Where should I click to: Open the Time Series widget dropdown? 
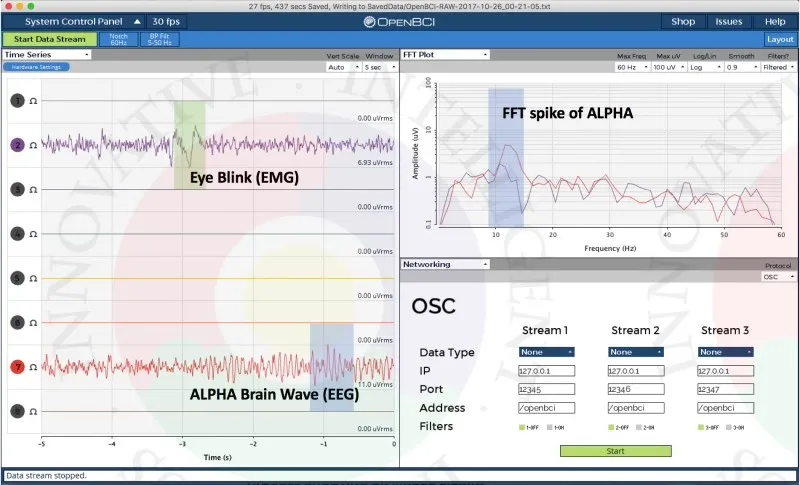point(48,54)
